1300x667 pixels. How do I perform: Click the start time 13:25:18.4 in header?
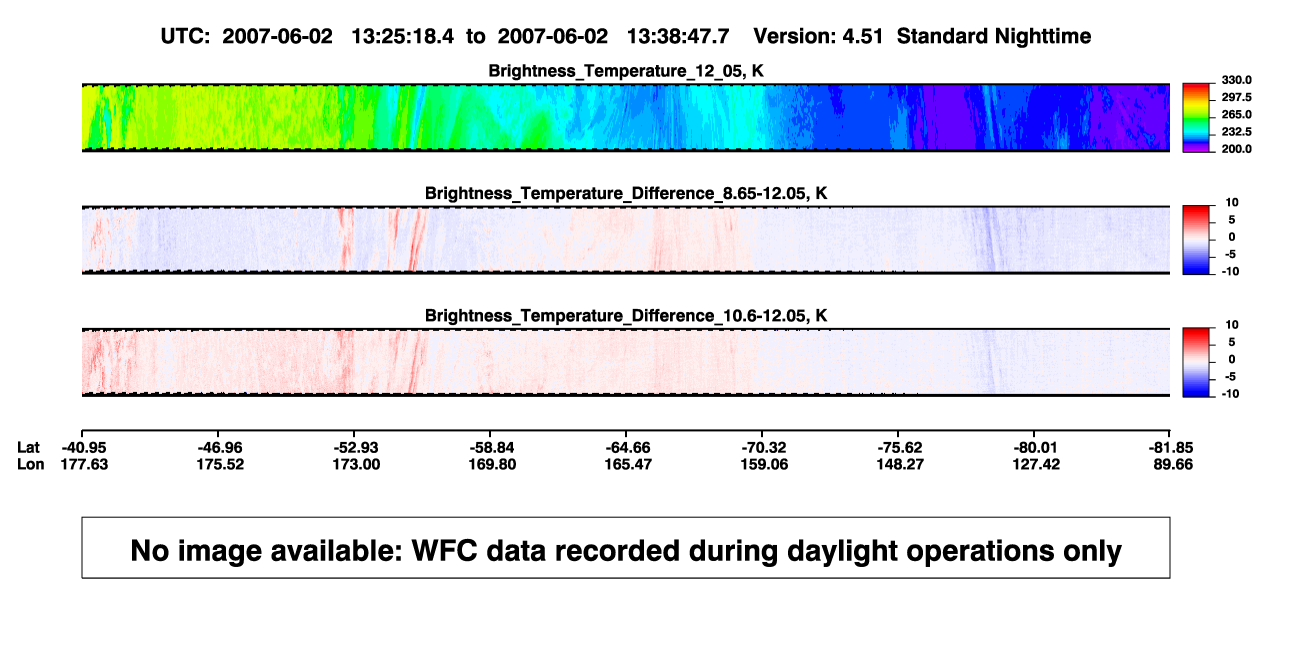tap(403, 36)
